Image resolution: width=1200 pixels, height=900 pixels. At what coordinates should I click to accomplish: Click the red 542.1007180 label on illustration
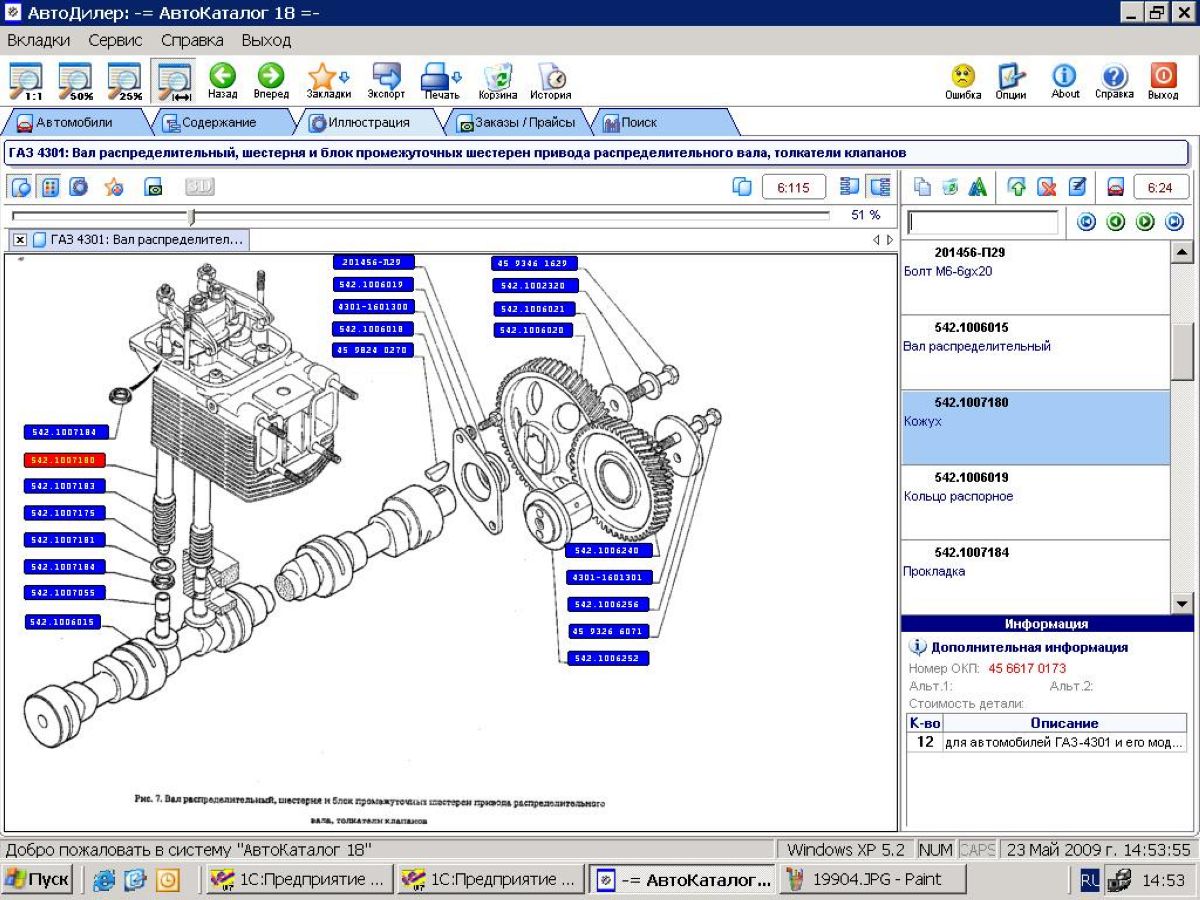[x=63, y=460]
